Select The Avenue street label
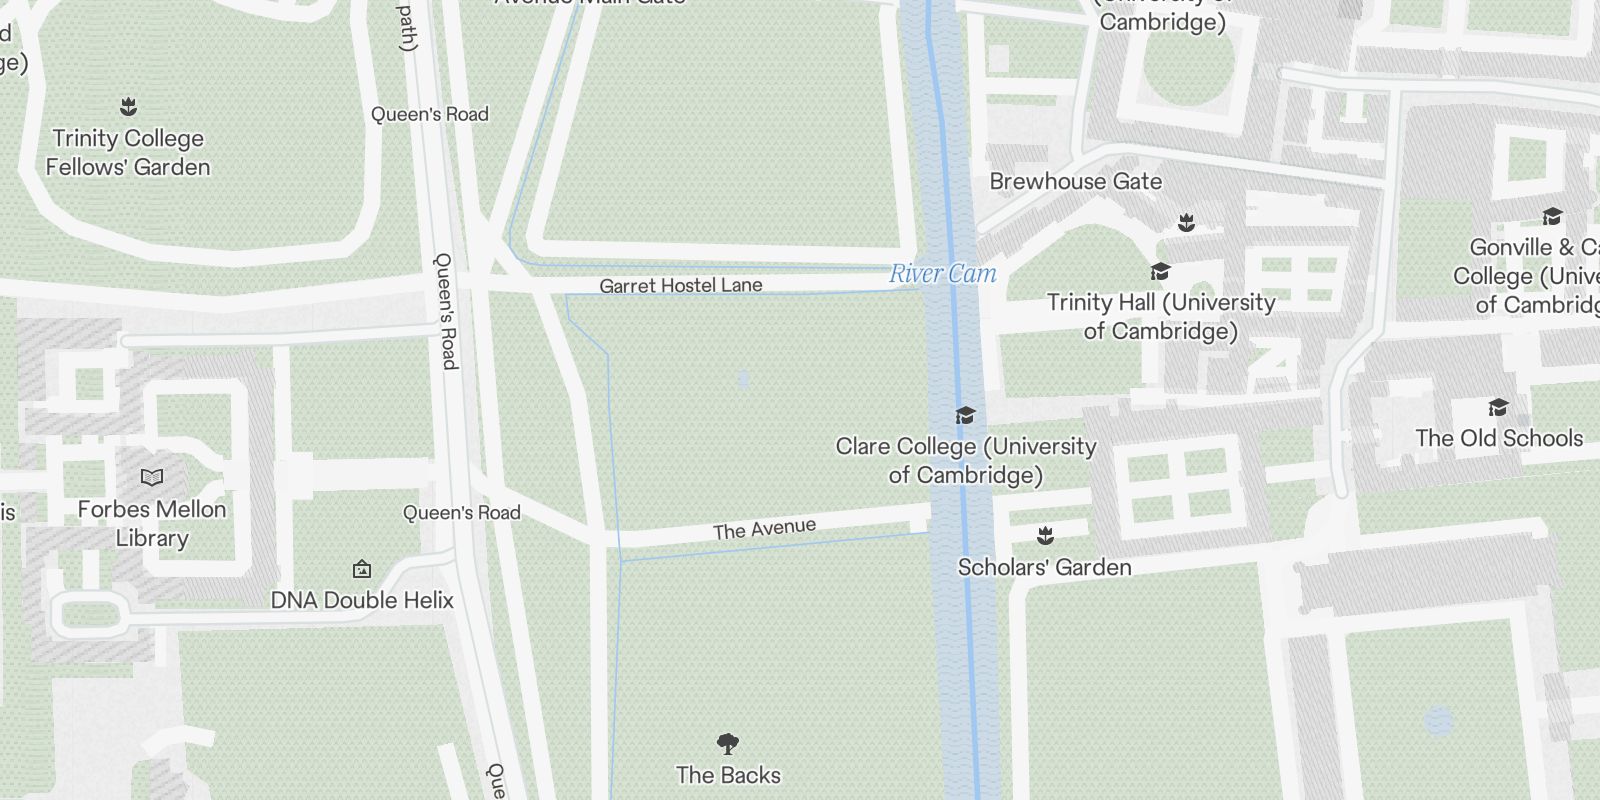The height and width of the screenshot is (800, 1600). point(764,528)
